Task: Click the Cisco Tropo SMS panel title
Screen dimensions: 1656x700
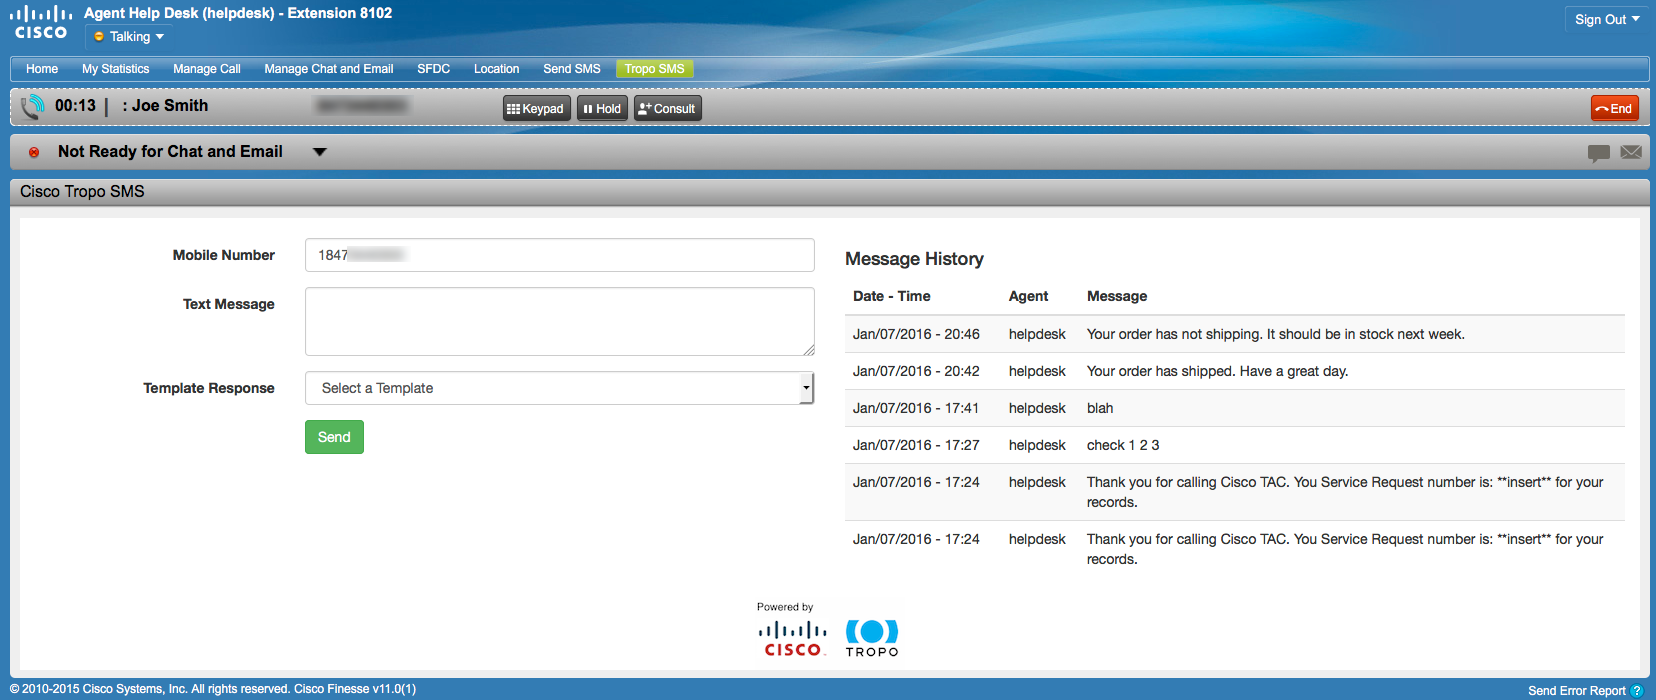Action: point(82,191)
